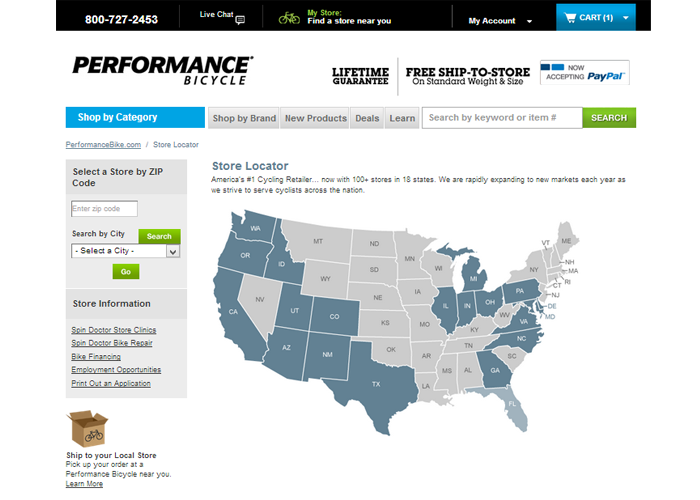This screenshot has width=700, height=500.
Task: Click the PayPal now accepting badge
Action: (584, 72)
